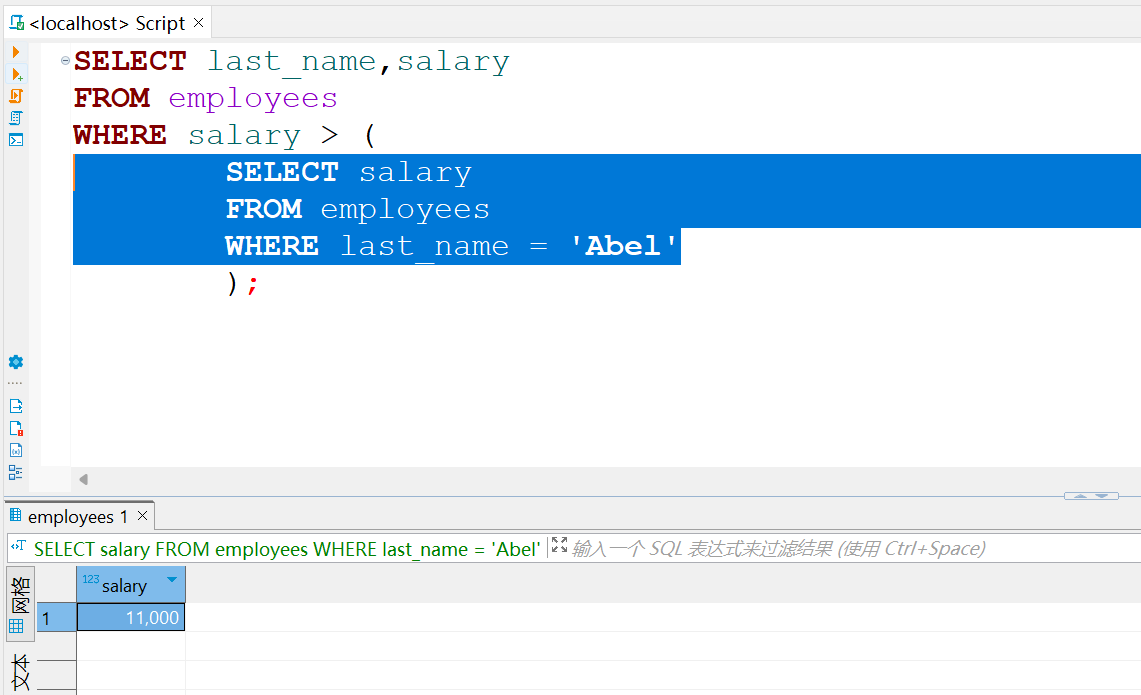1141x695 pixels.
Task: Switch results to text view (文本)
Action: 19,672
